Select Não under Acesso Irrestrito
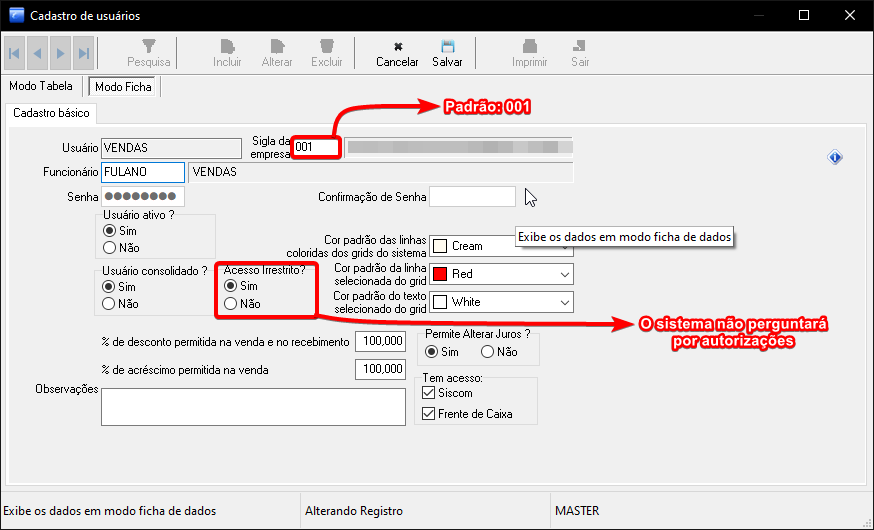This screenshot has width=874, height=530. [231, 303]
